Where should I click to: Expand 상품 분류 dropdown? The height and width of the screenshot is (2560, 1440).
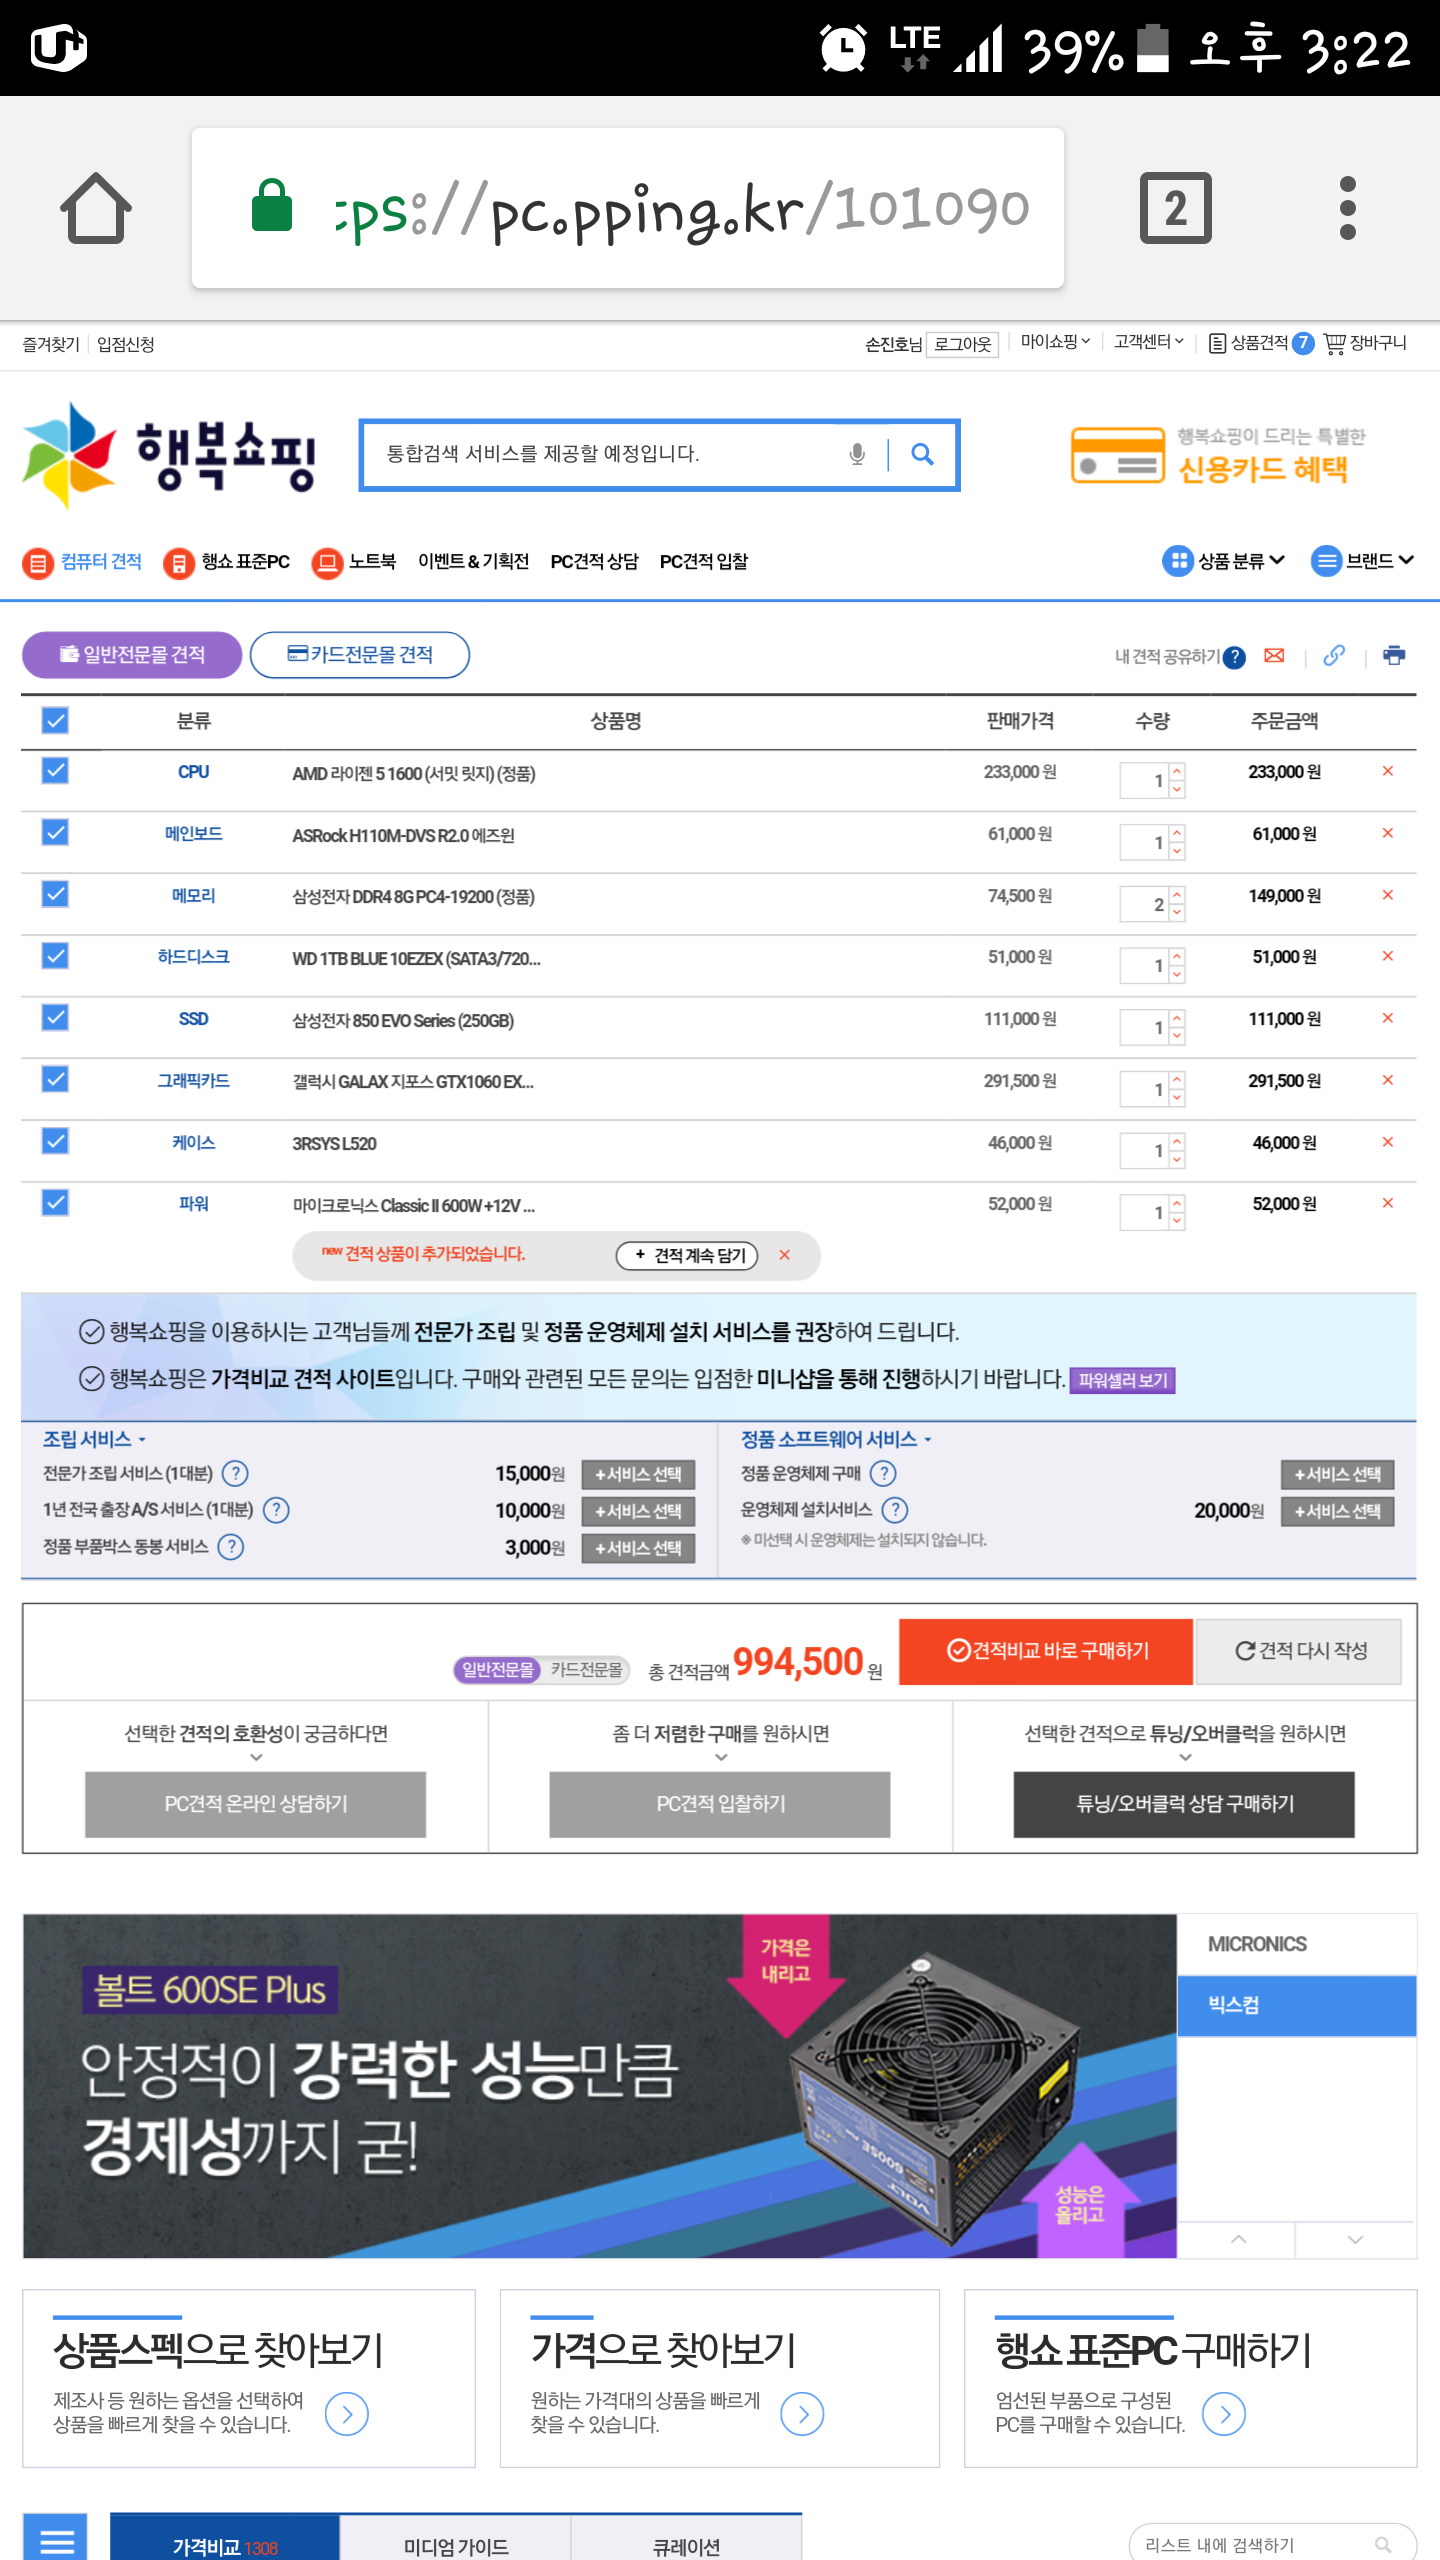1224,561
